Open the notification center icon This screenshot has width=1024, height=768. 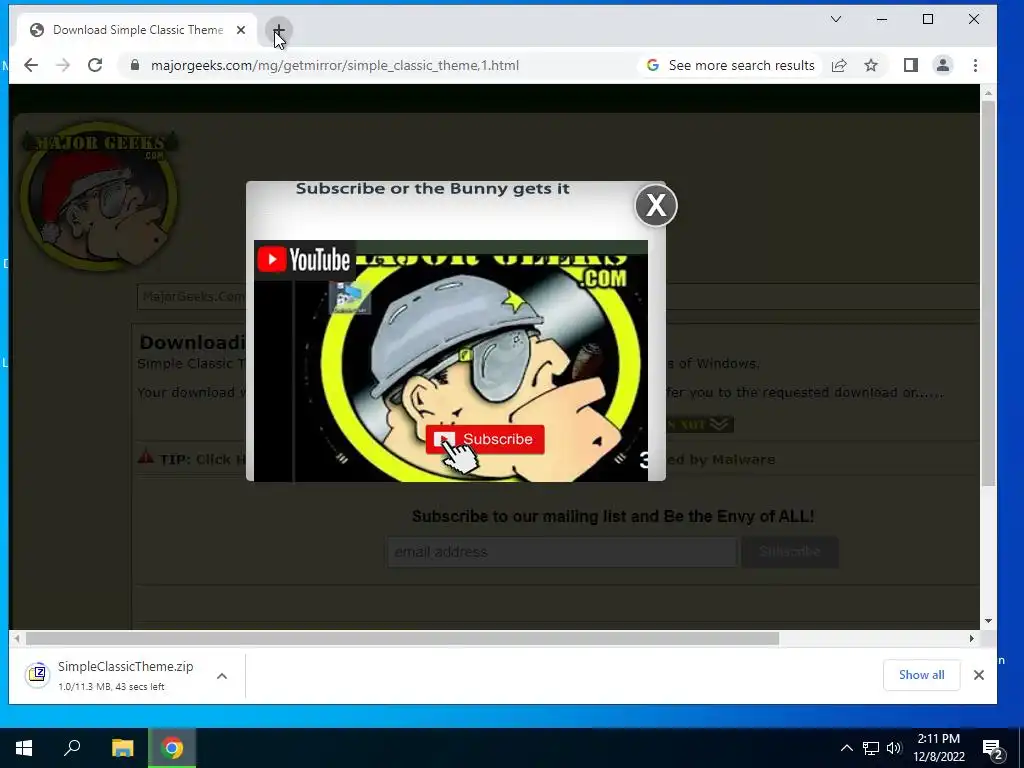coord(993,749)
